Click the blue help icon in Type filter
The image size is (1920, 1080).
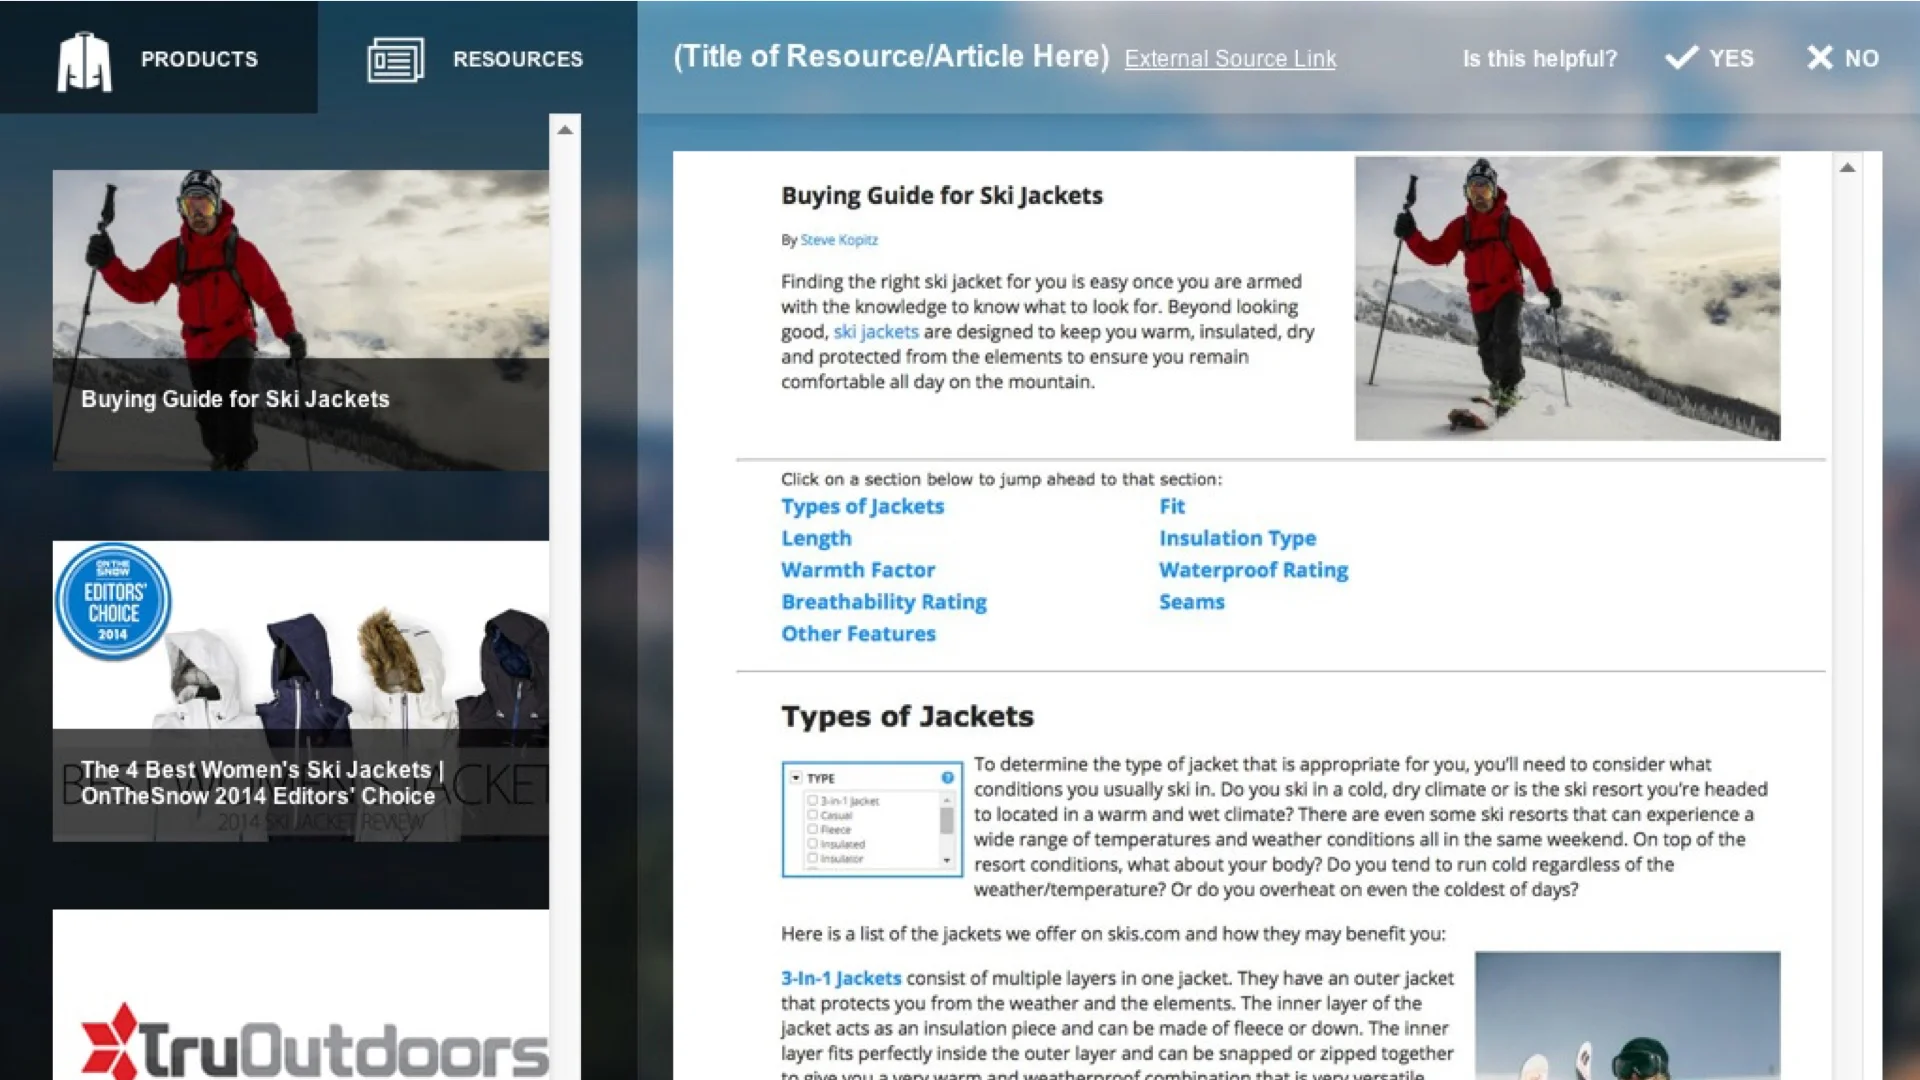[947, 777]
